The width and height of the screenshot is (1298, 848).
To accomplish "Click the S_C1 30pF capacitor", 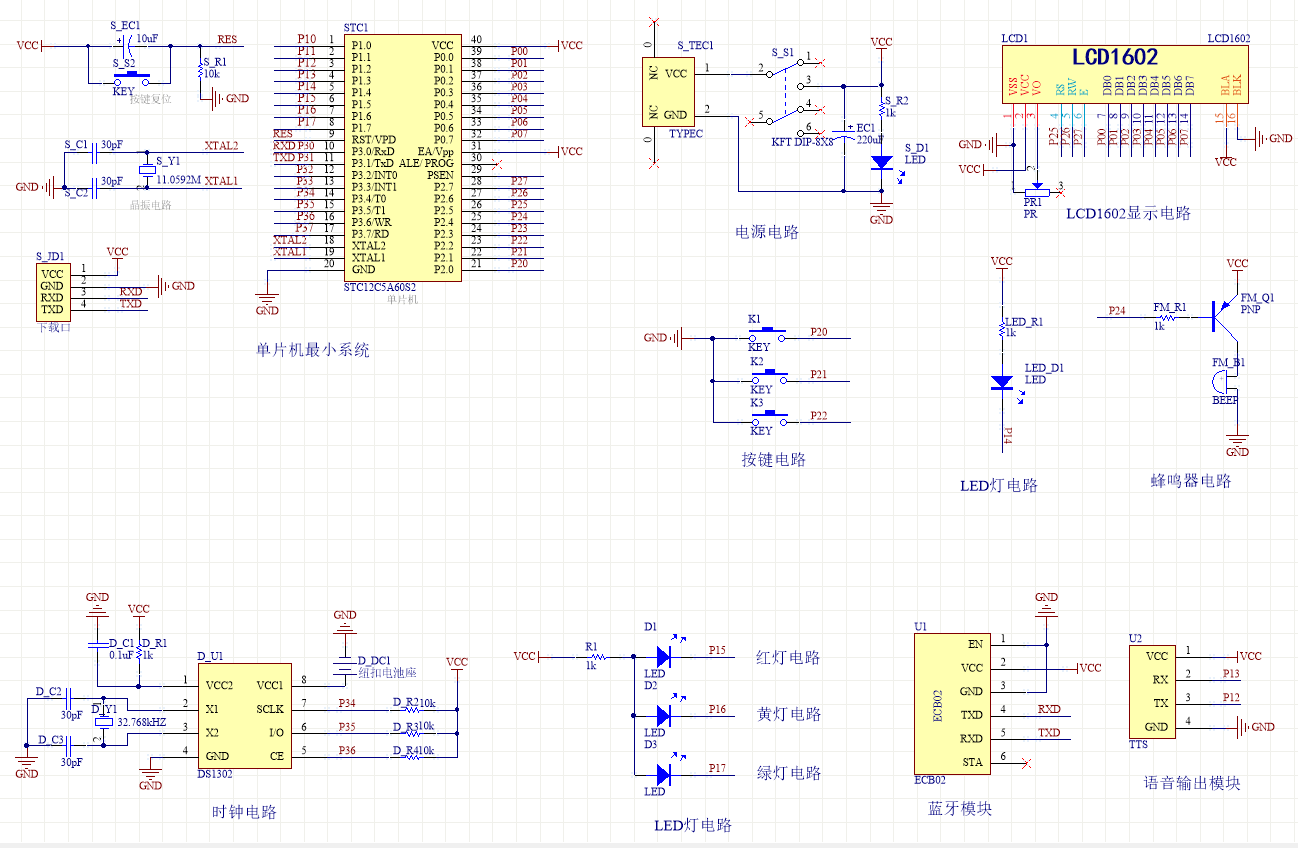I will point(93,151).
